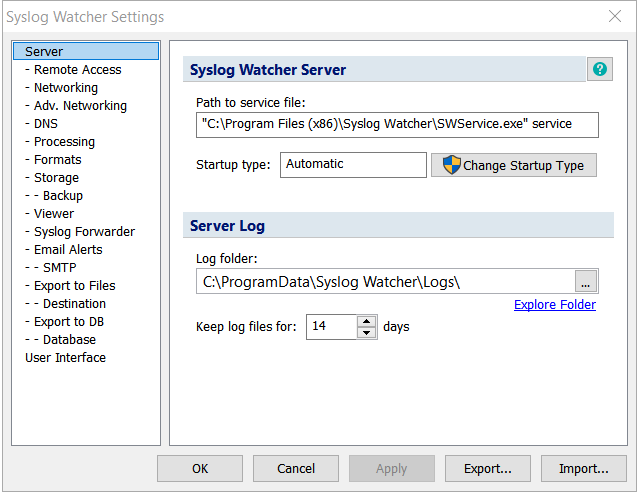Click the Apply button
The height and width of the screenshot is (494, 639).
(392, 469)
